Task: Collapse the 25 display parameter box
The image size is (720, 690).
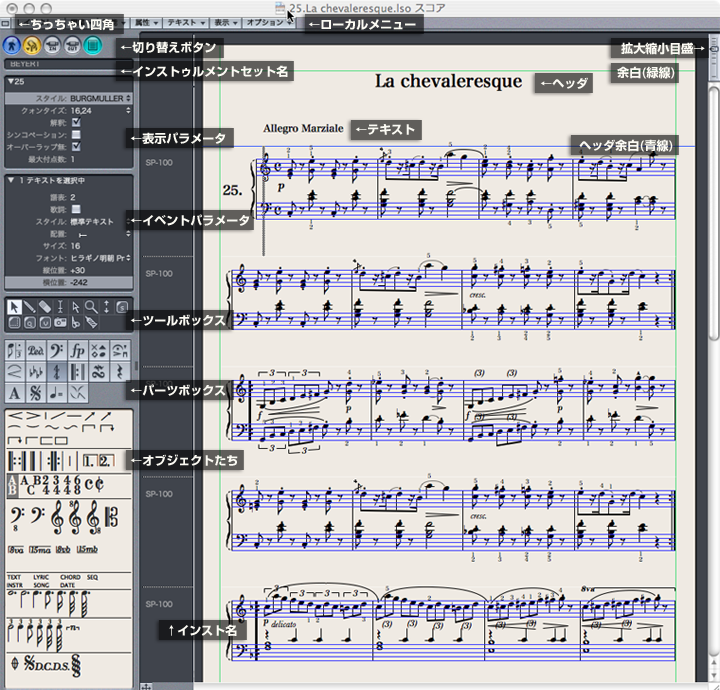Action: coord(11,81)
